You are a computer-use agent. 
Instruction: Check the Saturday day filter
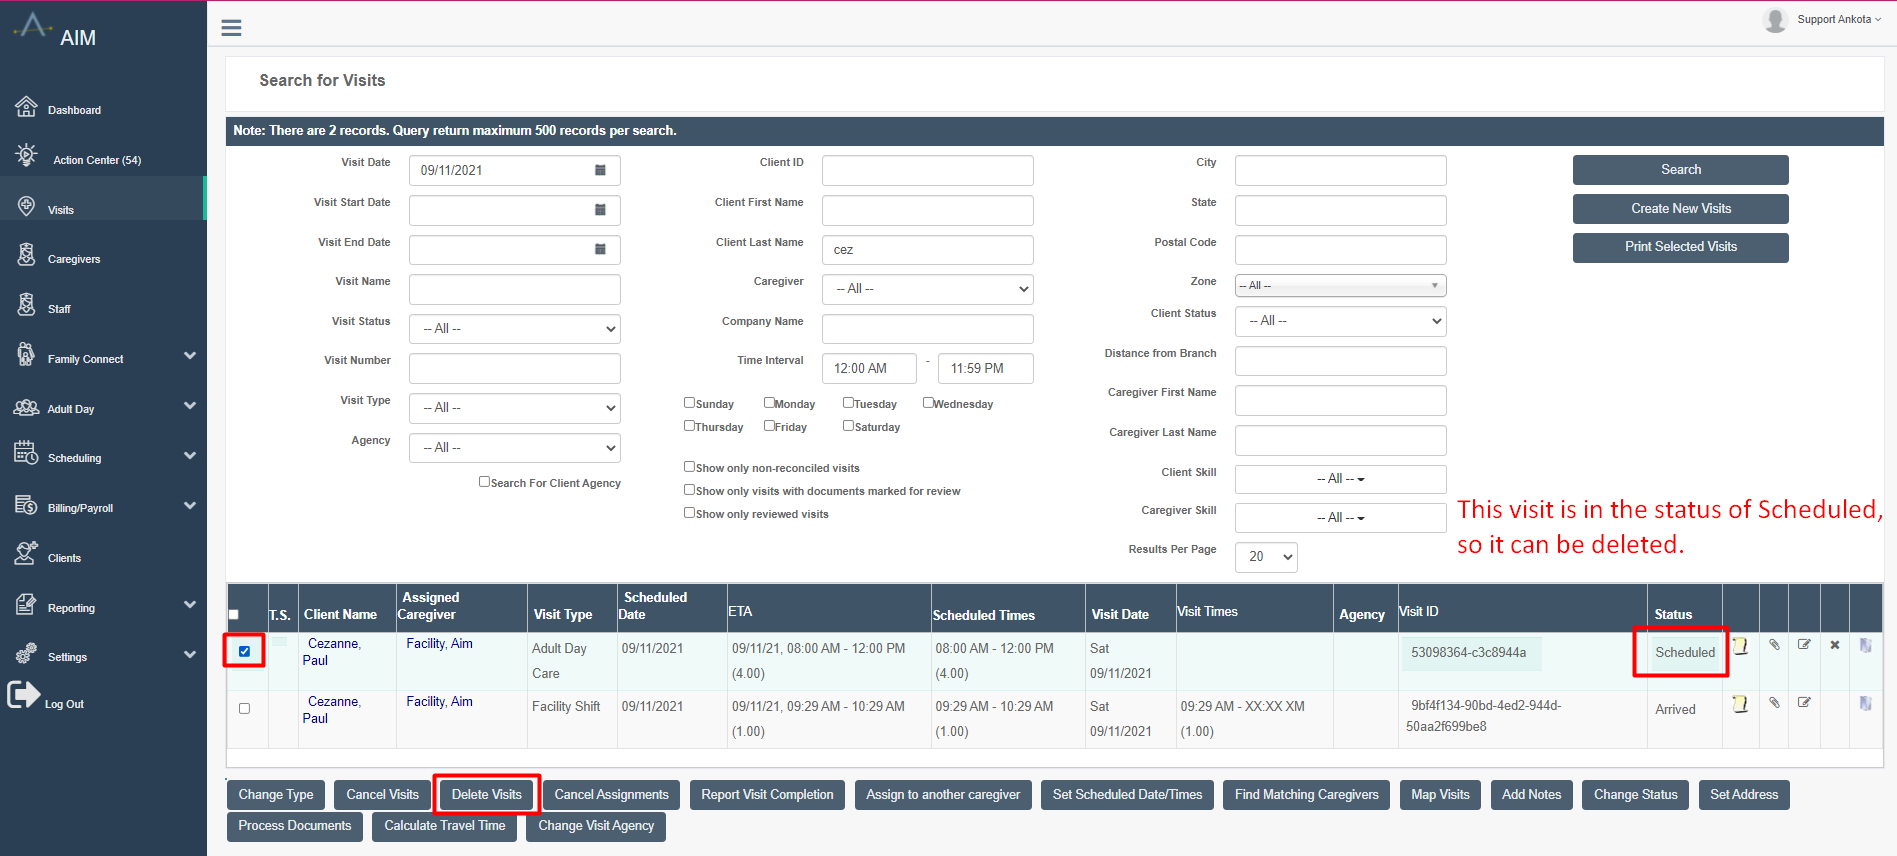[x=848, y=426]
